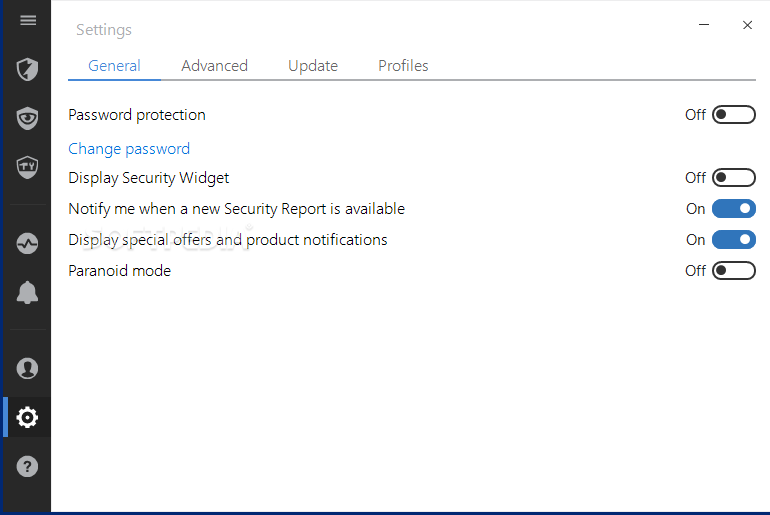The height and width of the screenshot is (515, 770).
Task: Switch to the Advanced tab
Action: [215, 66]
